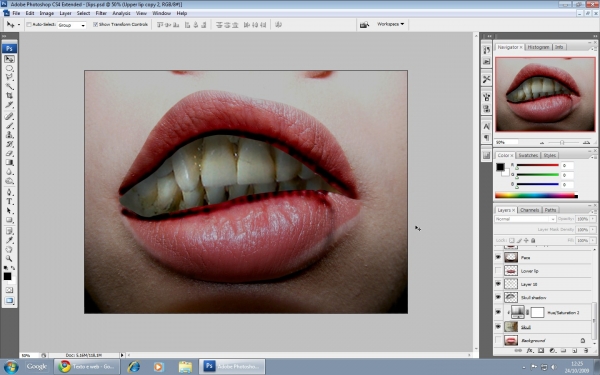Switch to the Channels tab
Screen dimensions: 600x375
point(530,210)
